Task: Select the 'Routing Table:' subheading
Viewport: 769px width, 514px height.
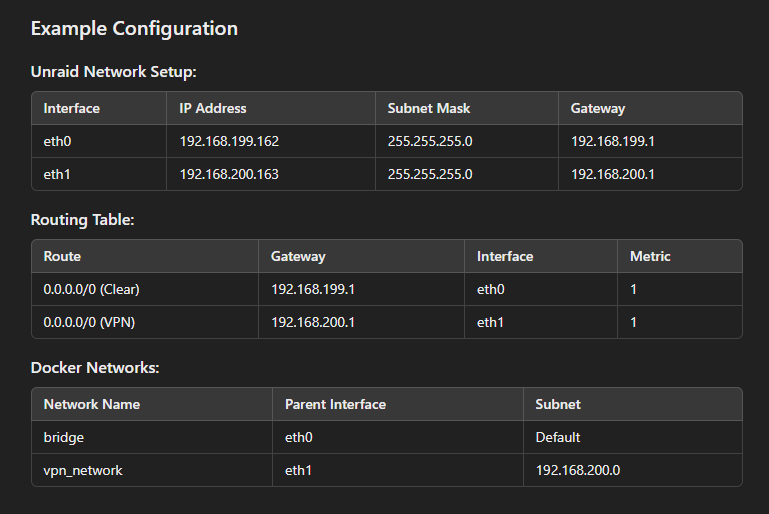Action: click(82, 220)
